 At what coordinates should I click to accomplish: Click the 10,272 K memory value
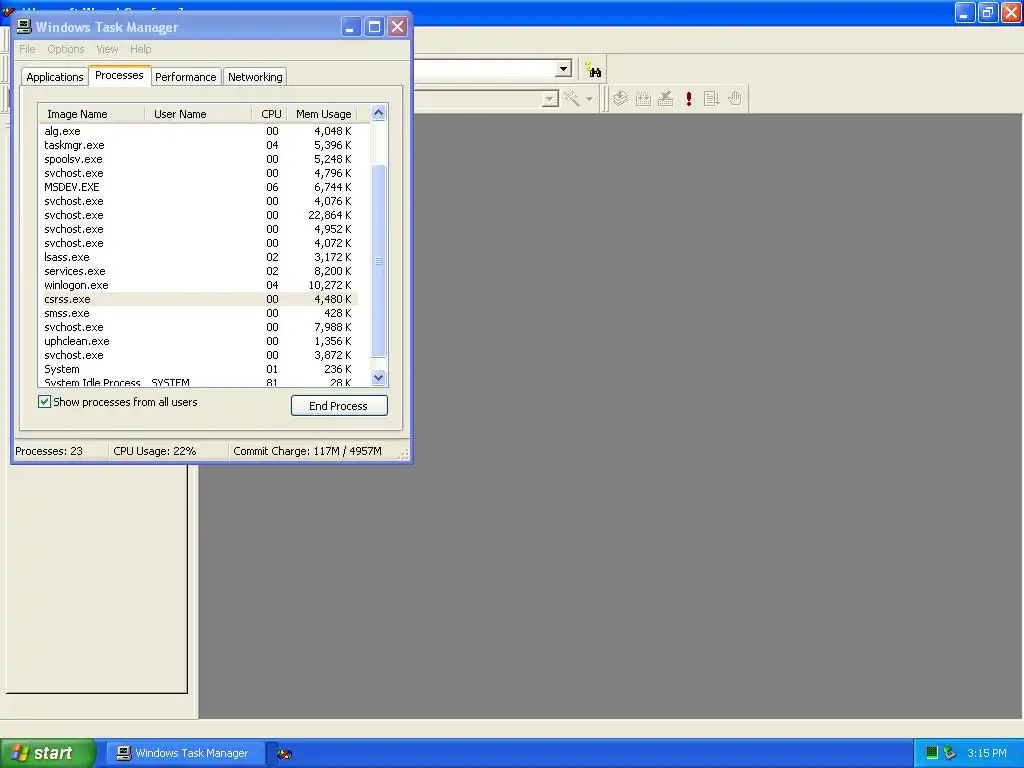click(329, 285)
